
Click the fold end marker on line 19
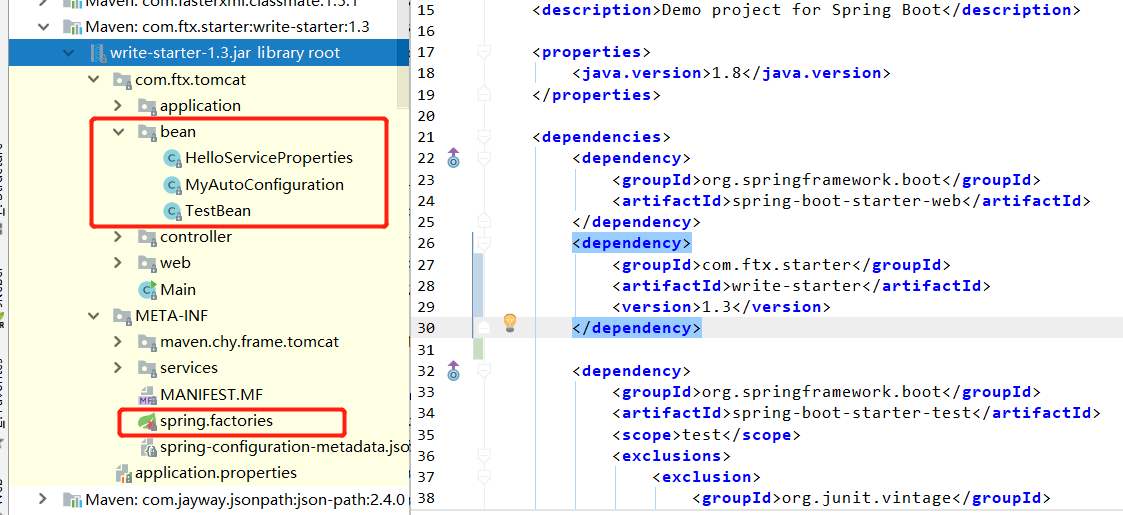point(485,94)
